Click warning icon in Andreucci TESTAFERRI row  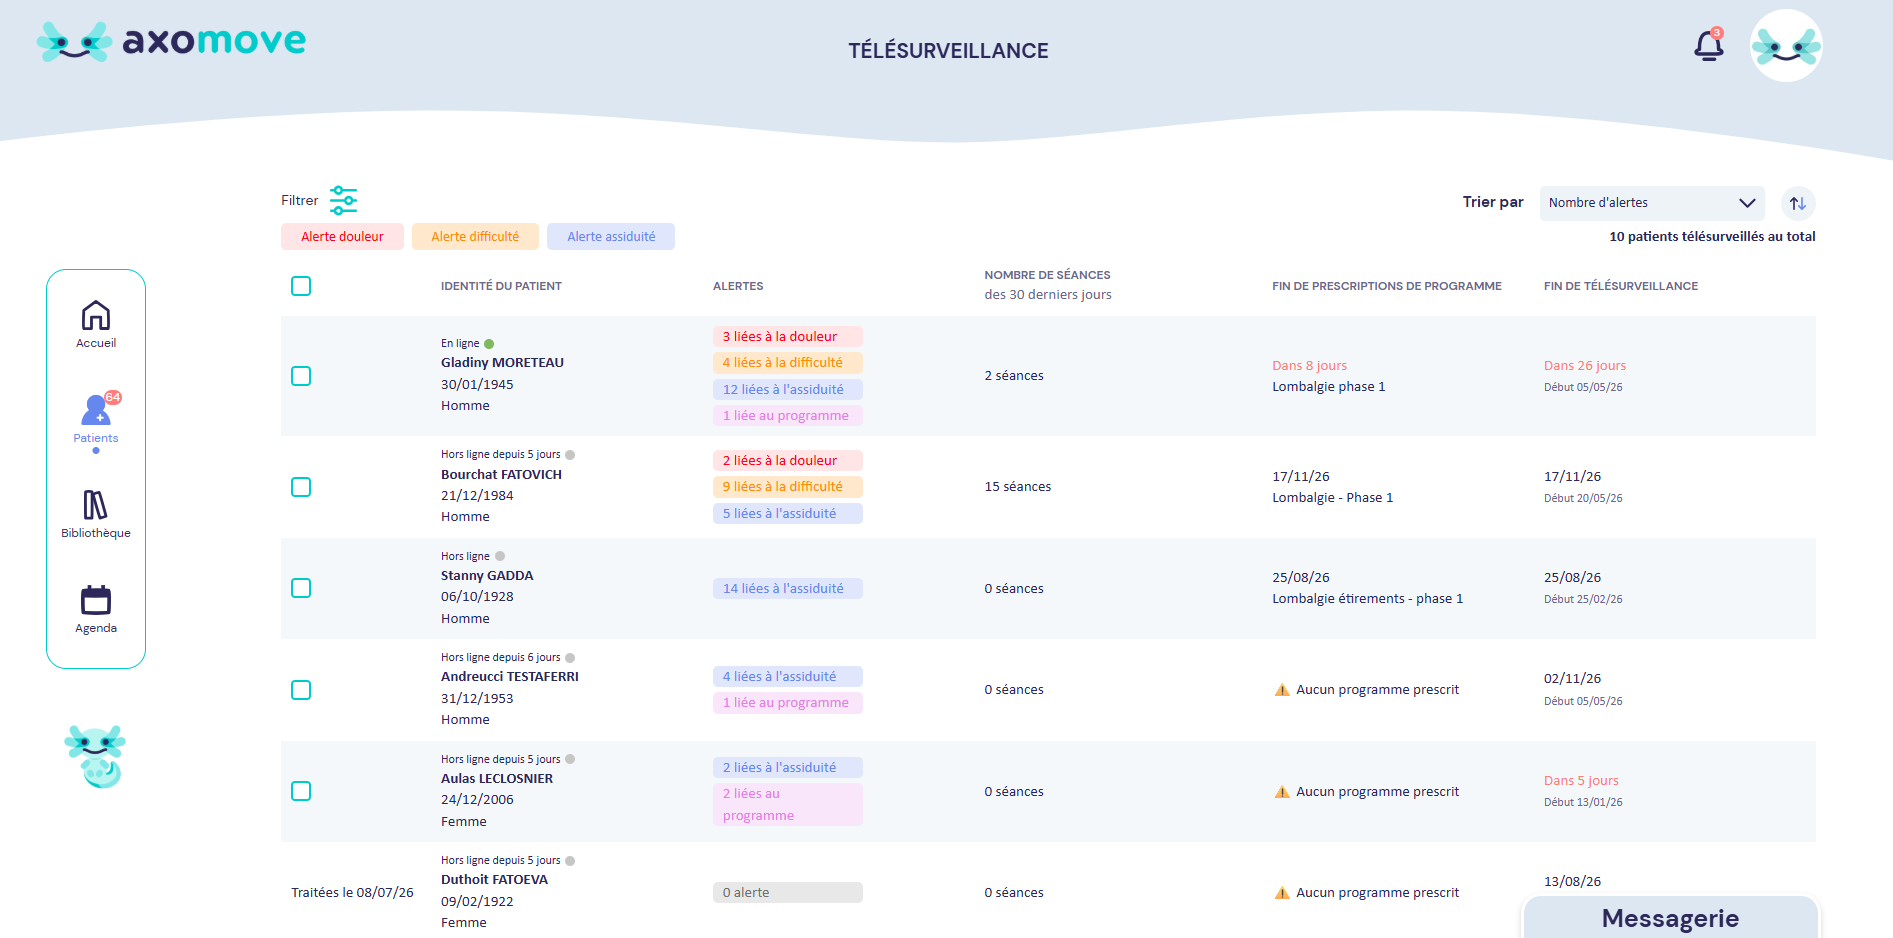pyautogui.click(x=1282, y=690)
